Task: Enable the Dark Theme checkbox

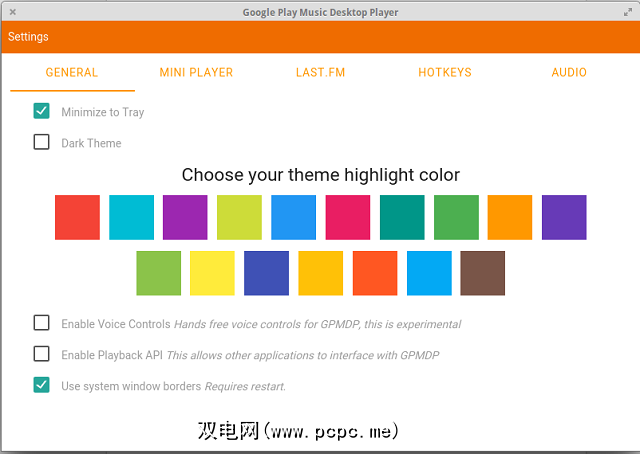Action: coord(42,142)
